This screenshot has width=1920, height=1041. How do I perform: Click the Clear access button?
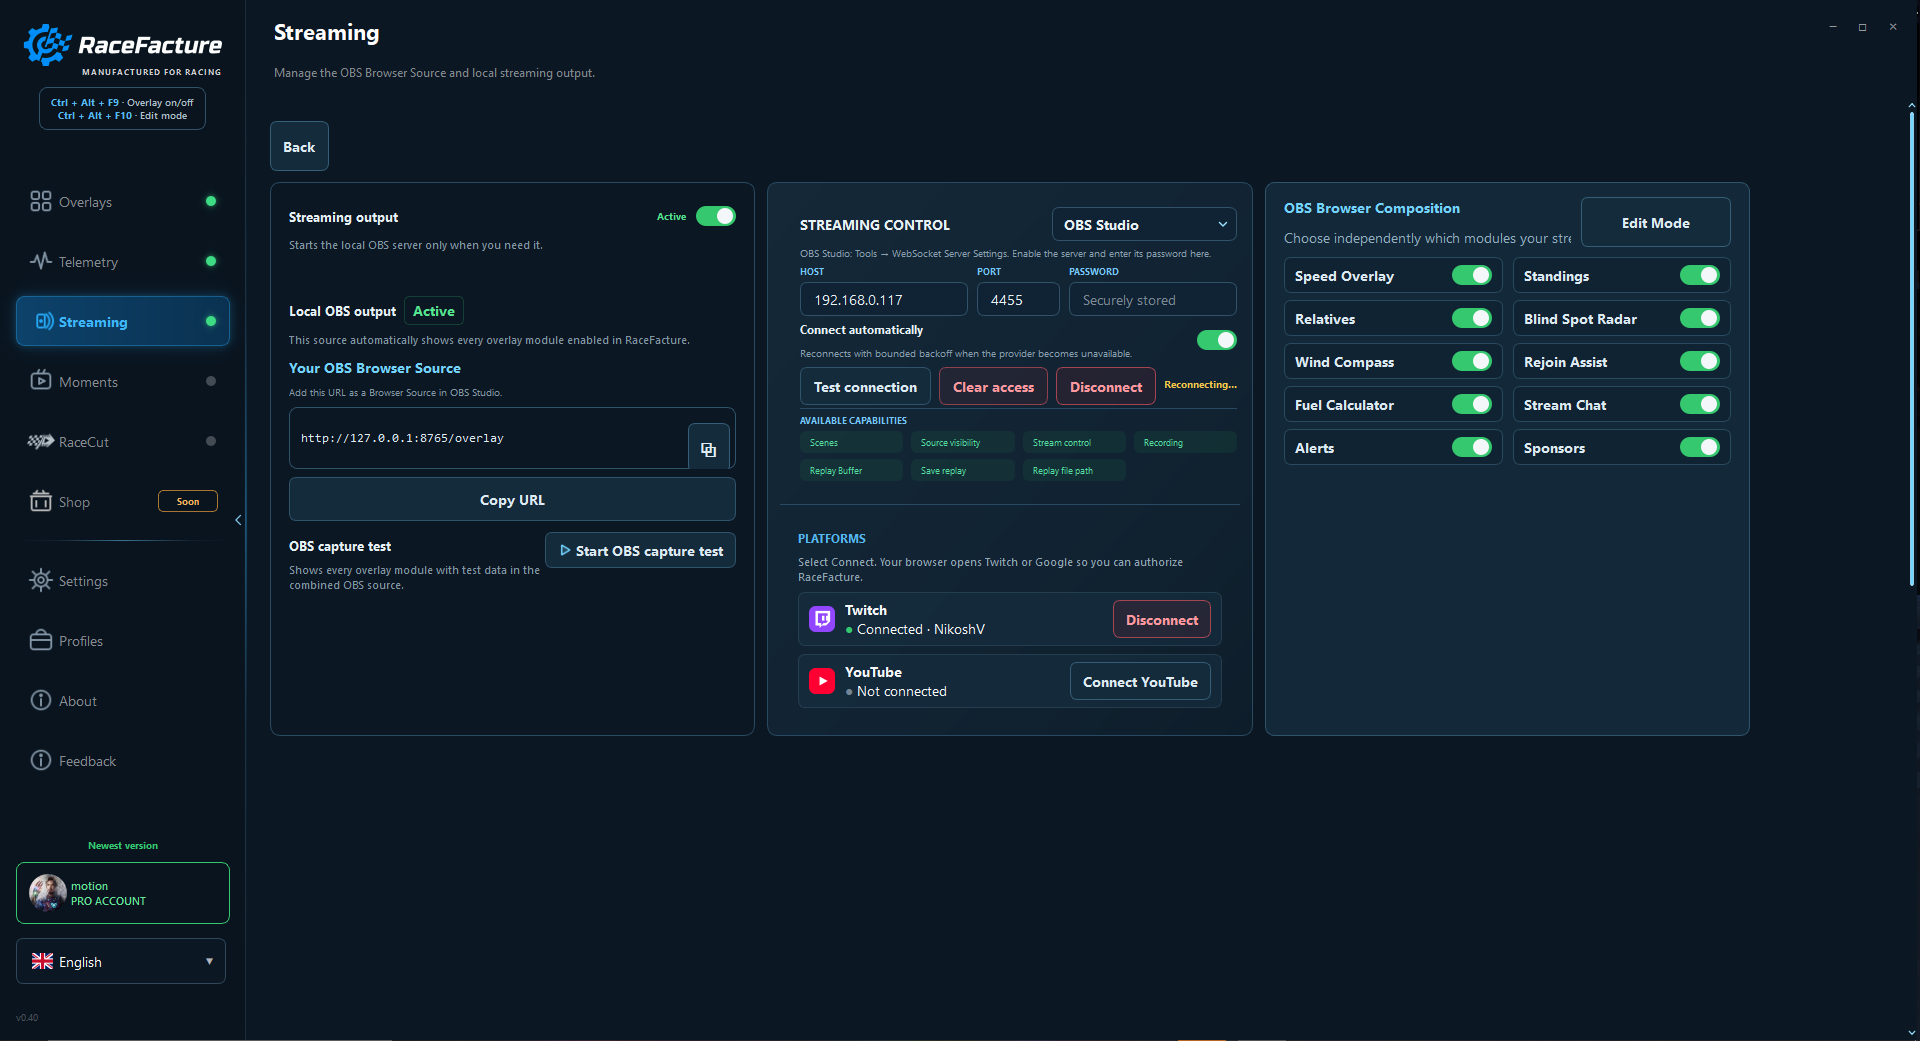993,386
